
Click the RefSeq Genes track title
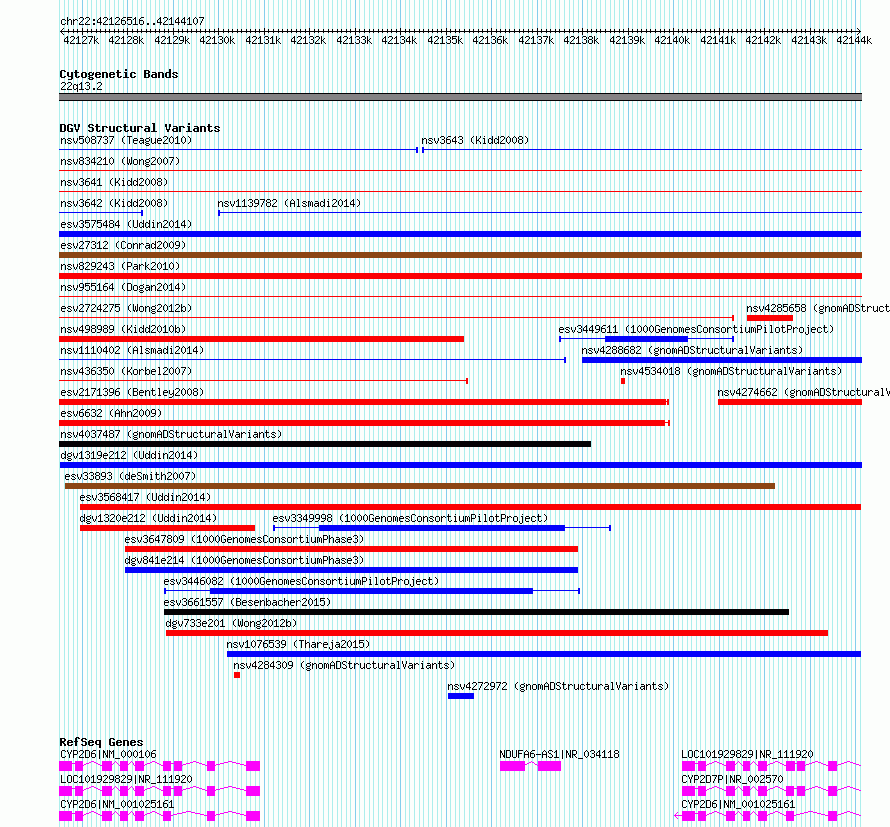click(101, 742)
